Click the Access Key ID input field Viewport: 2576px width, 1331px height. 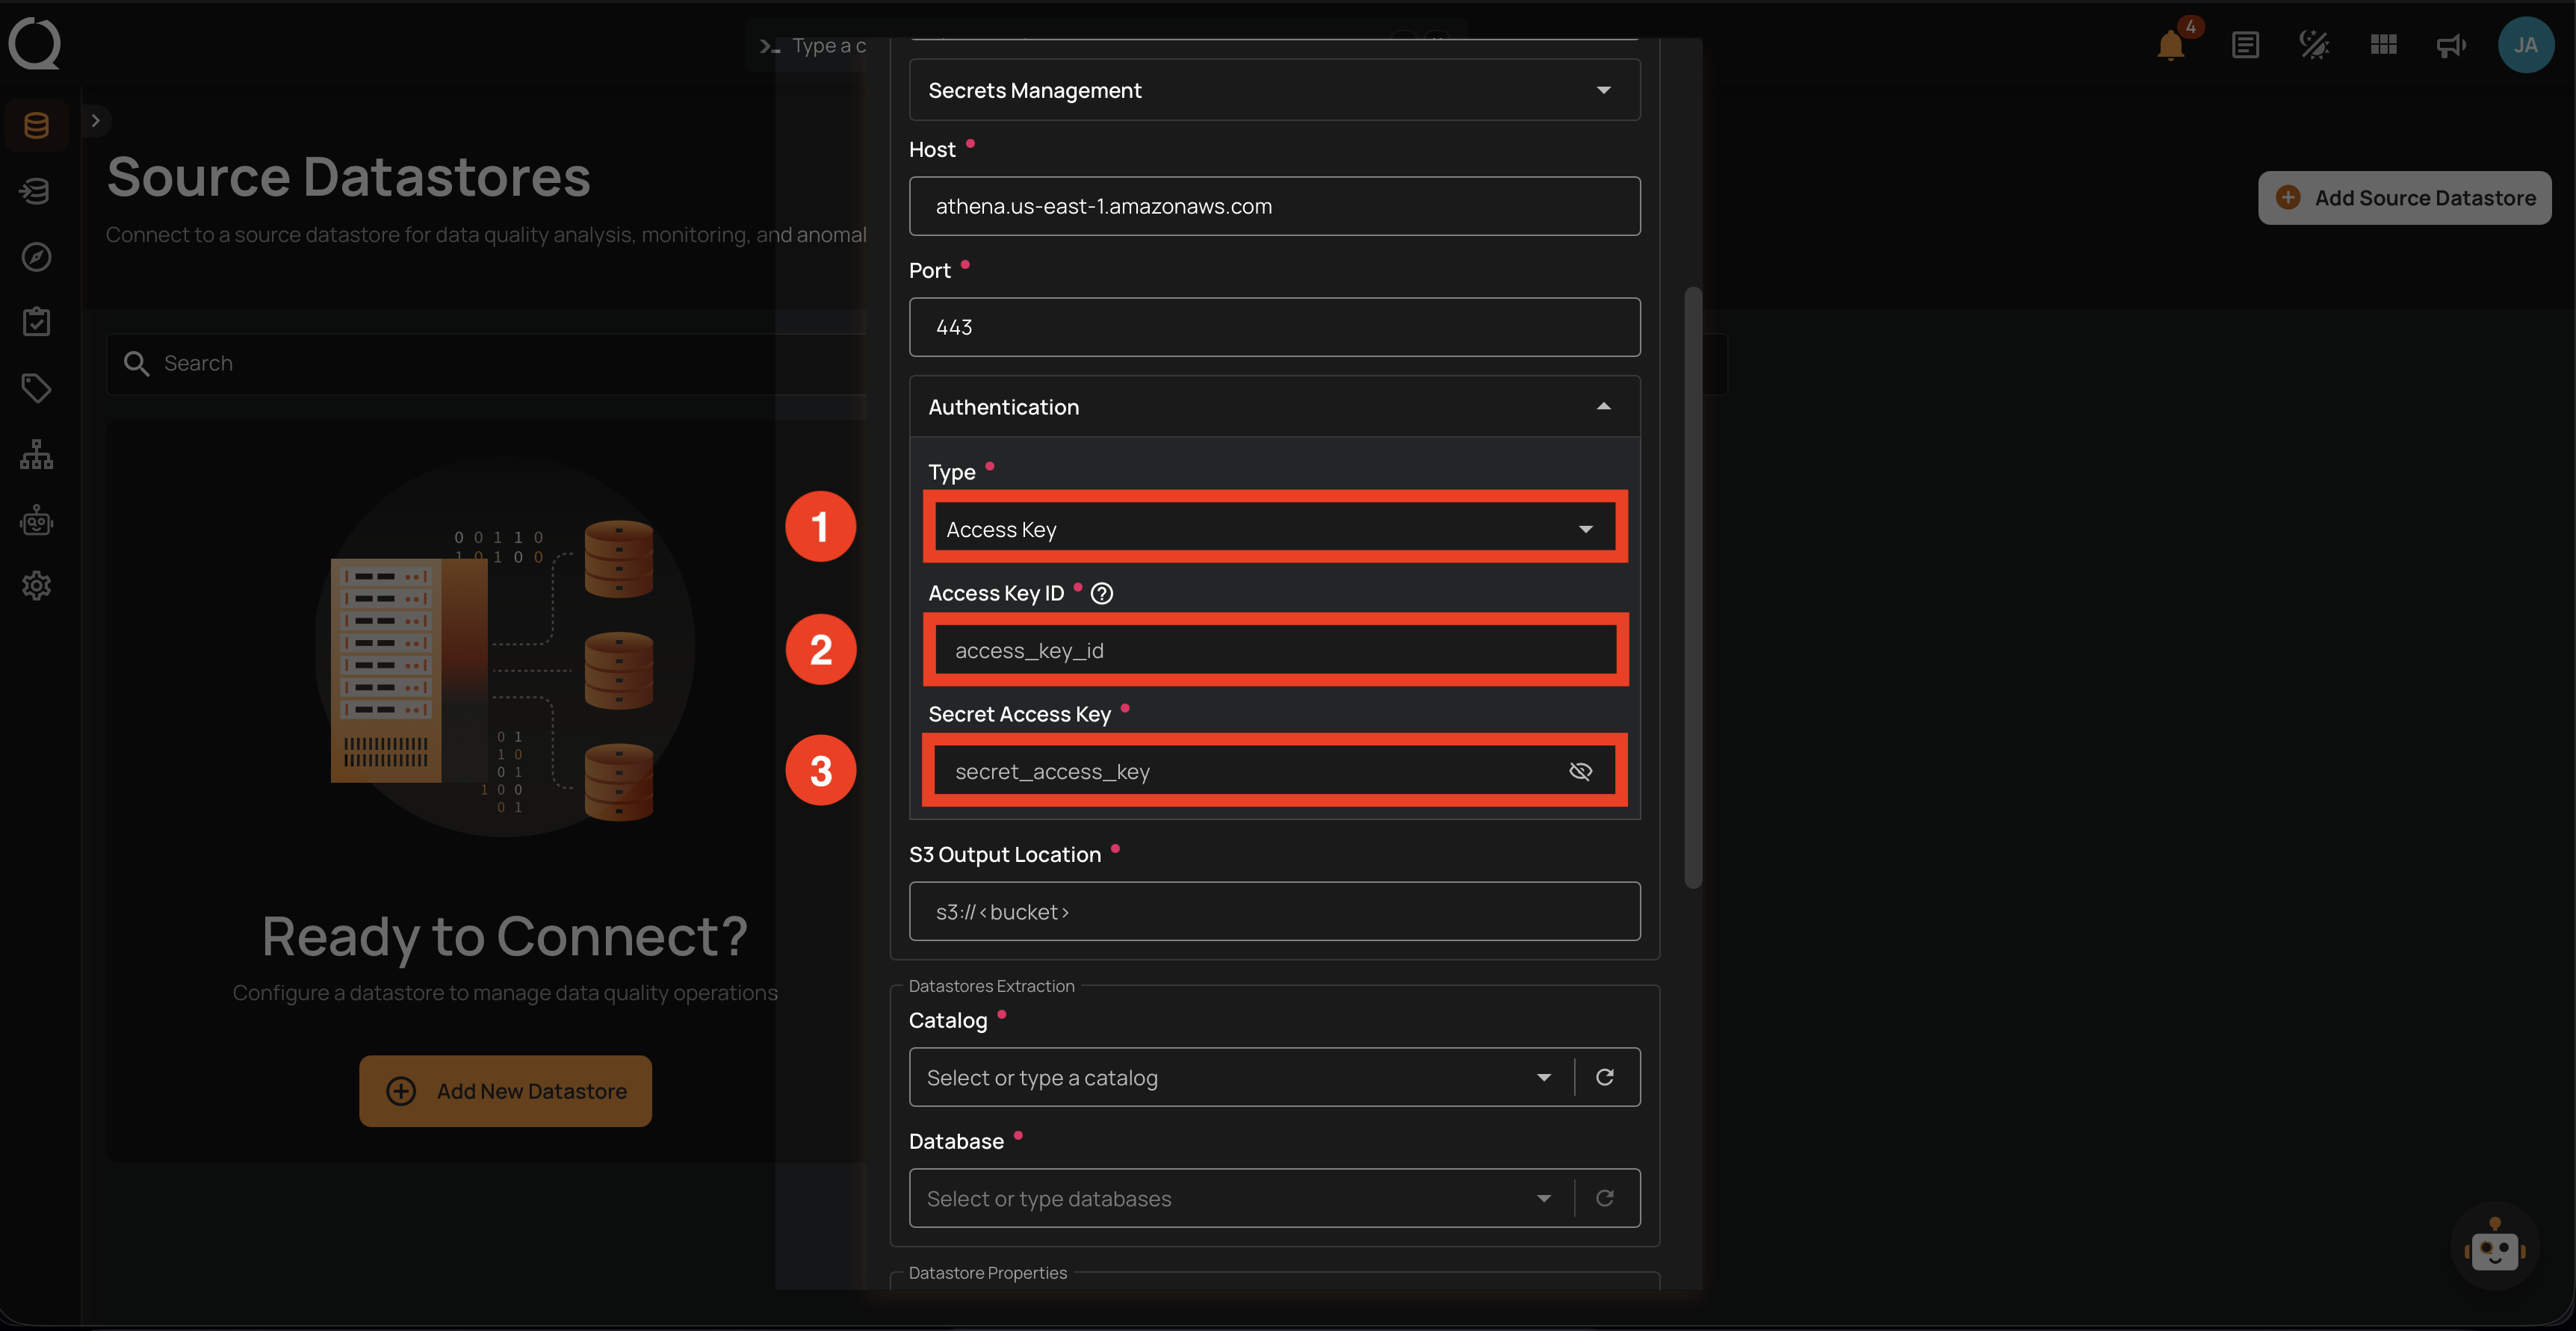click(1275, 650)
